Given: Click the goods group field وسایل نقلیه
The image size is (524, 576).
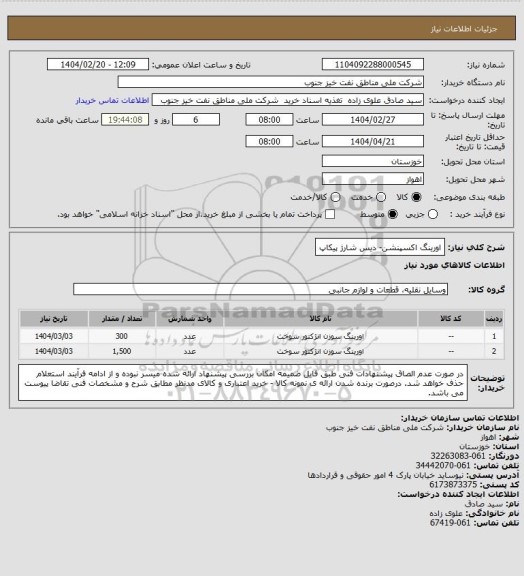Looking at the screenshot, I should click(x=261, y=289).
